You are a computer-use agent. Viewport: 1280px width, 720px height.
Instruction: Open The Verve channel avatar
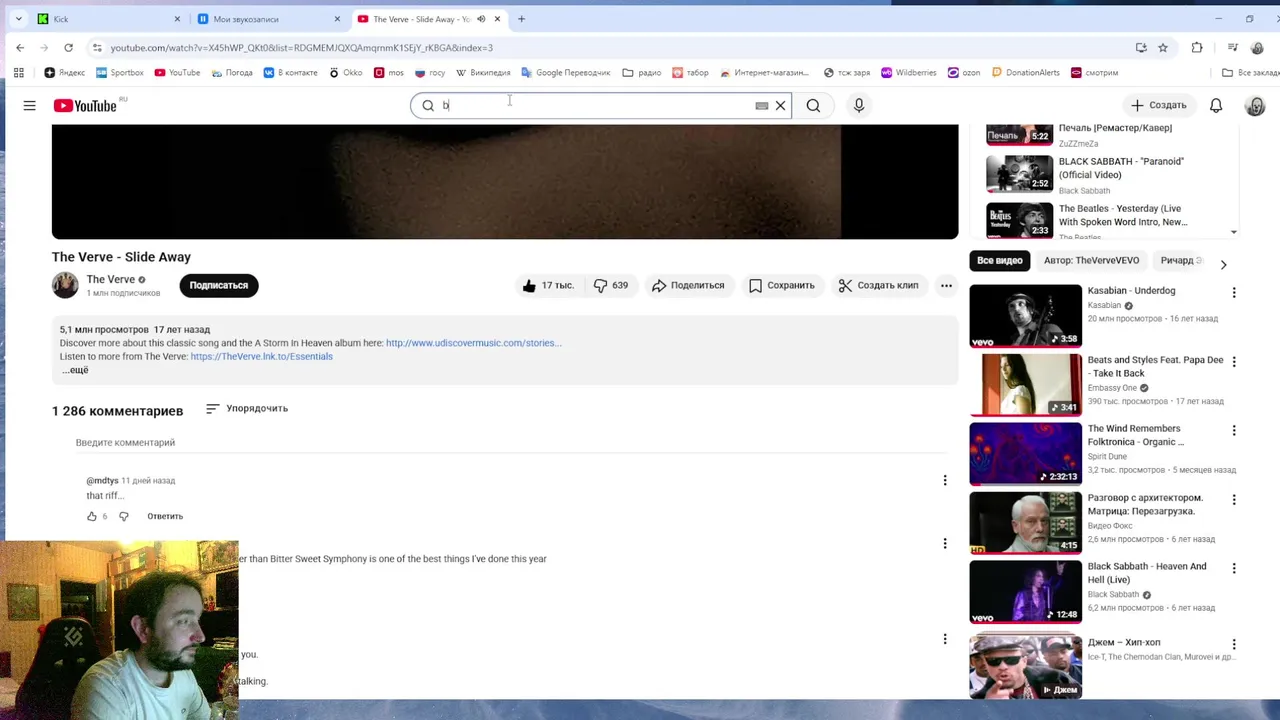click(65, 285)
